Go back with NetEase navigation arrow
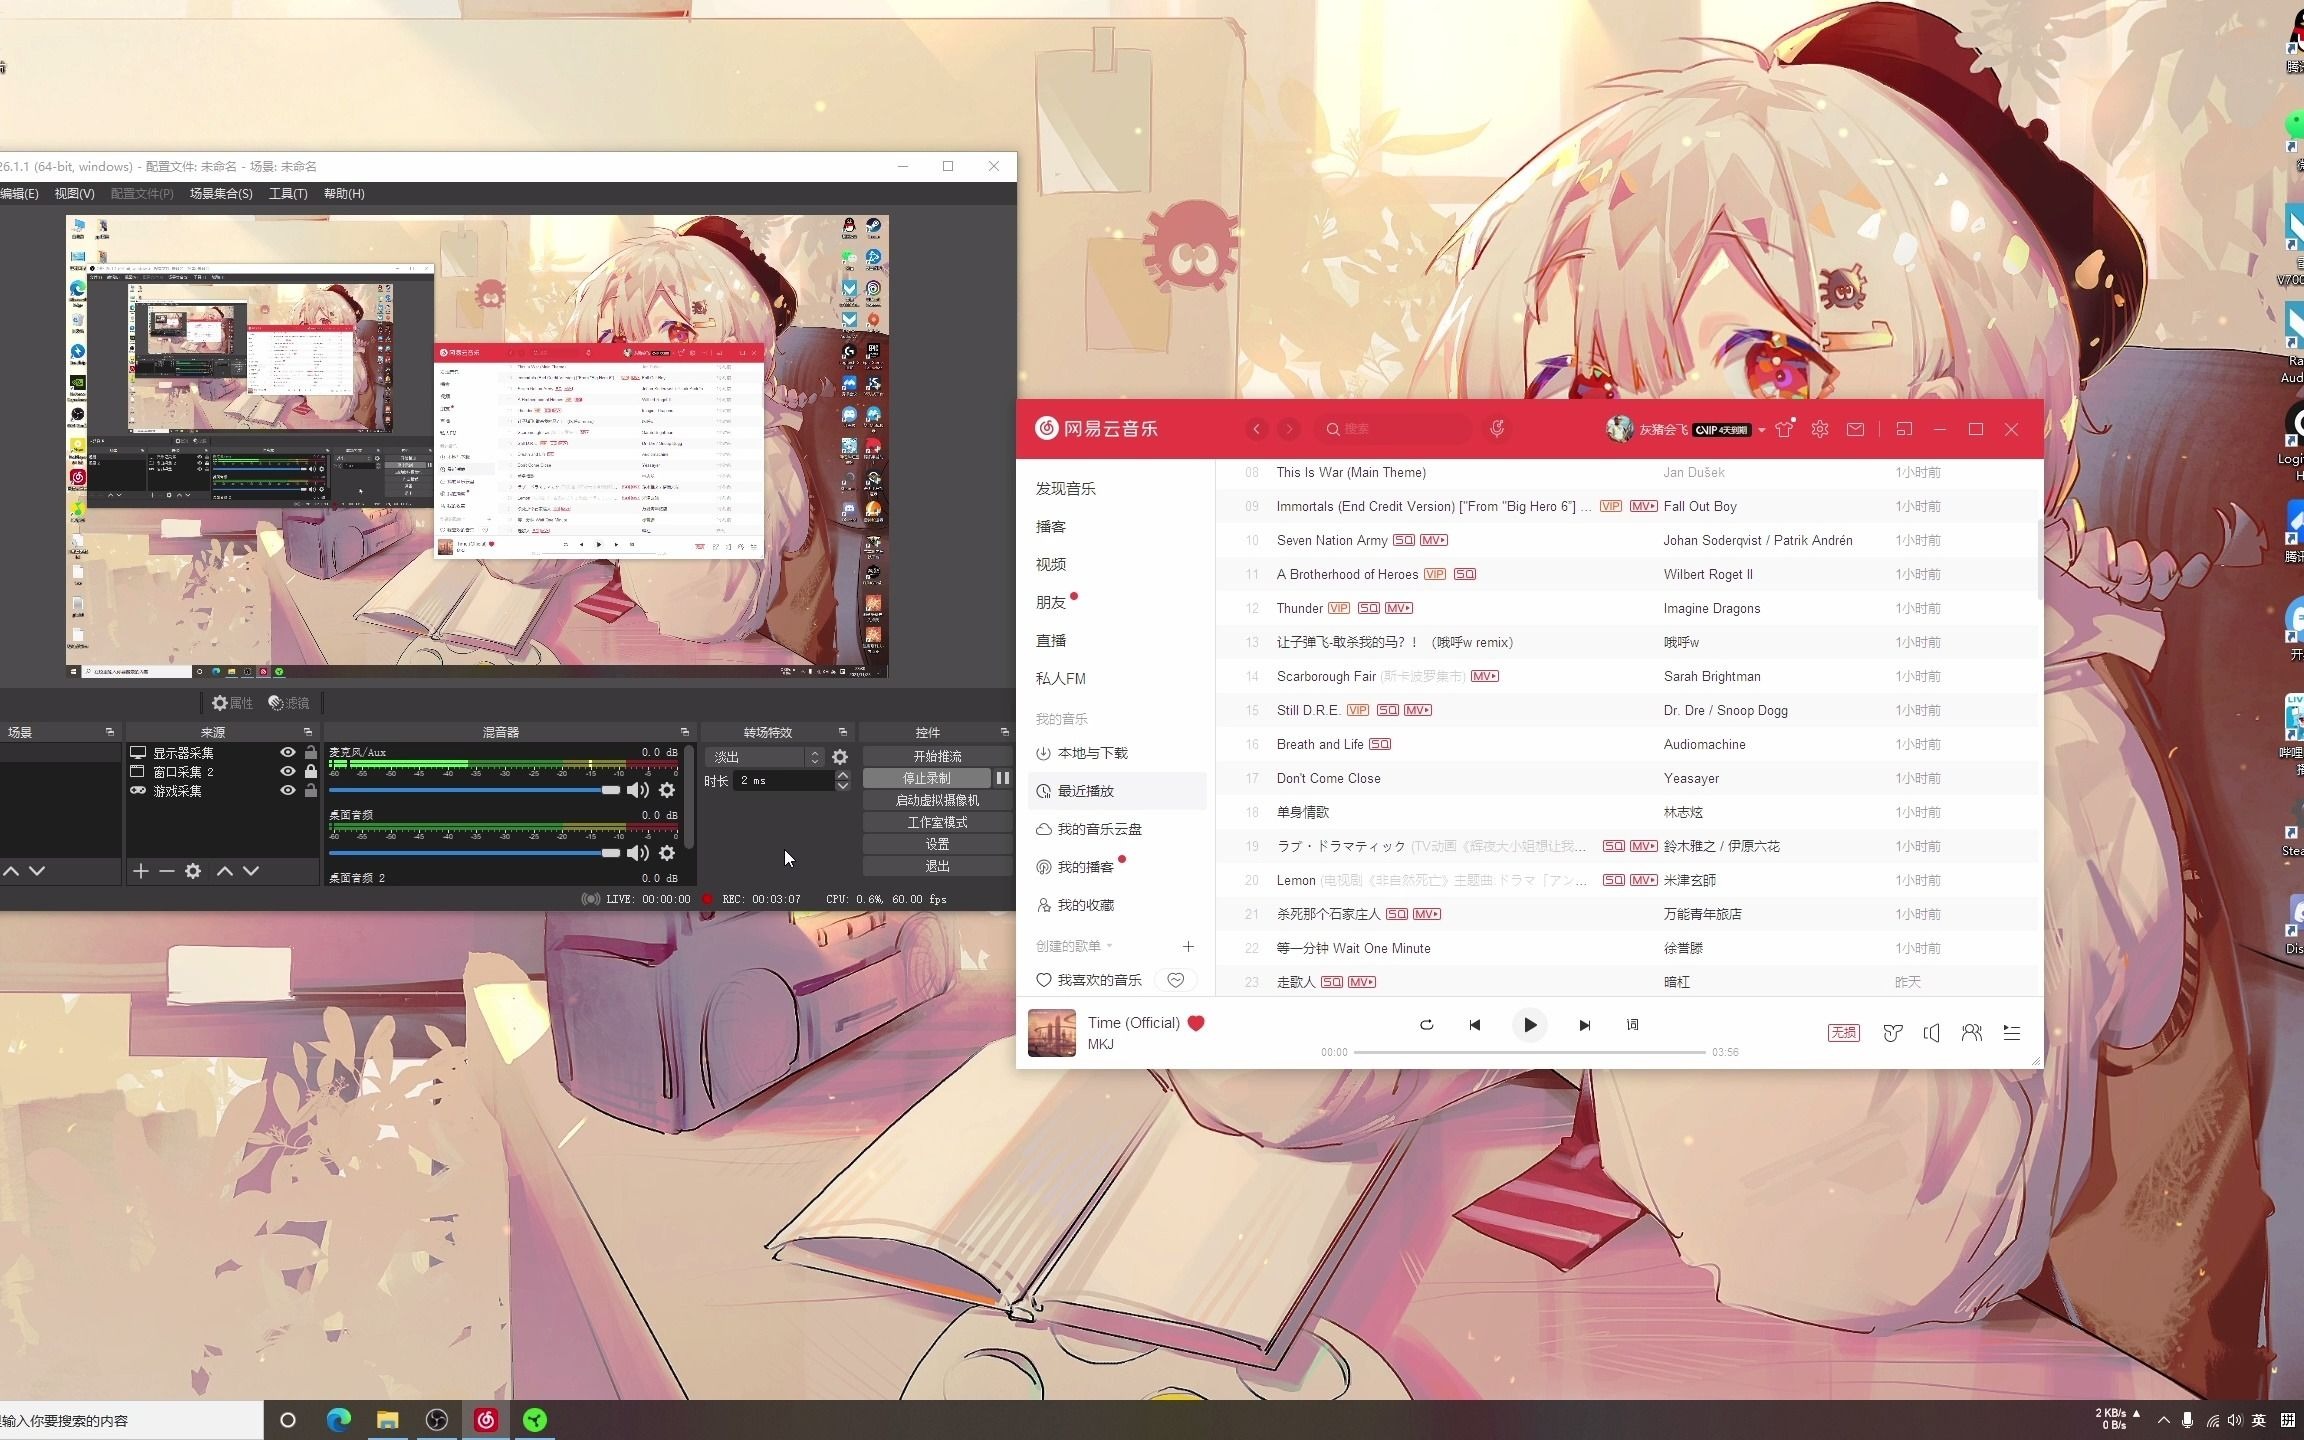2304x1440 pixels. pyautogui.click(x=1257, y=429)
